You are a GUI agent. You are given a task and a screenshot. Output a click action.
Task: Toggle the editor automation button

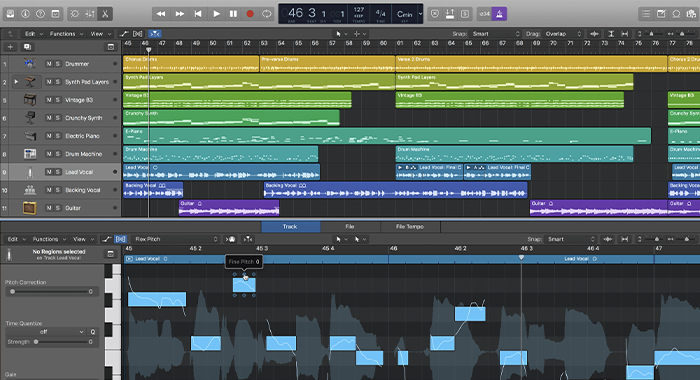(x=106, y=239)
